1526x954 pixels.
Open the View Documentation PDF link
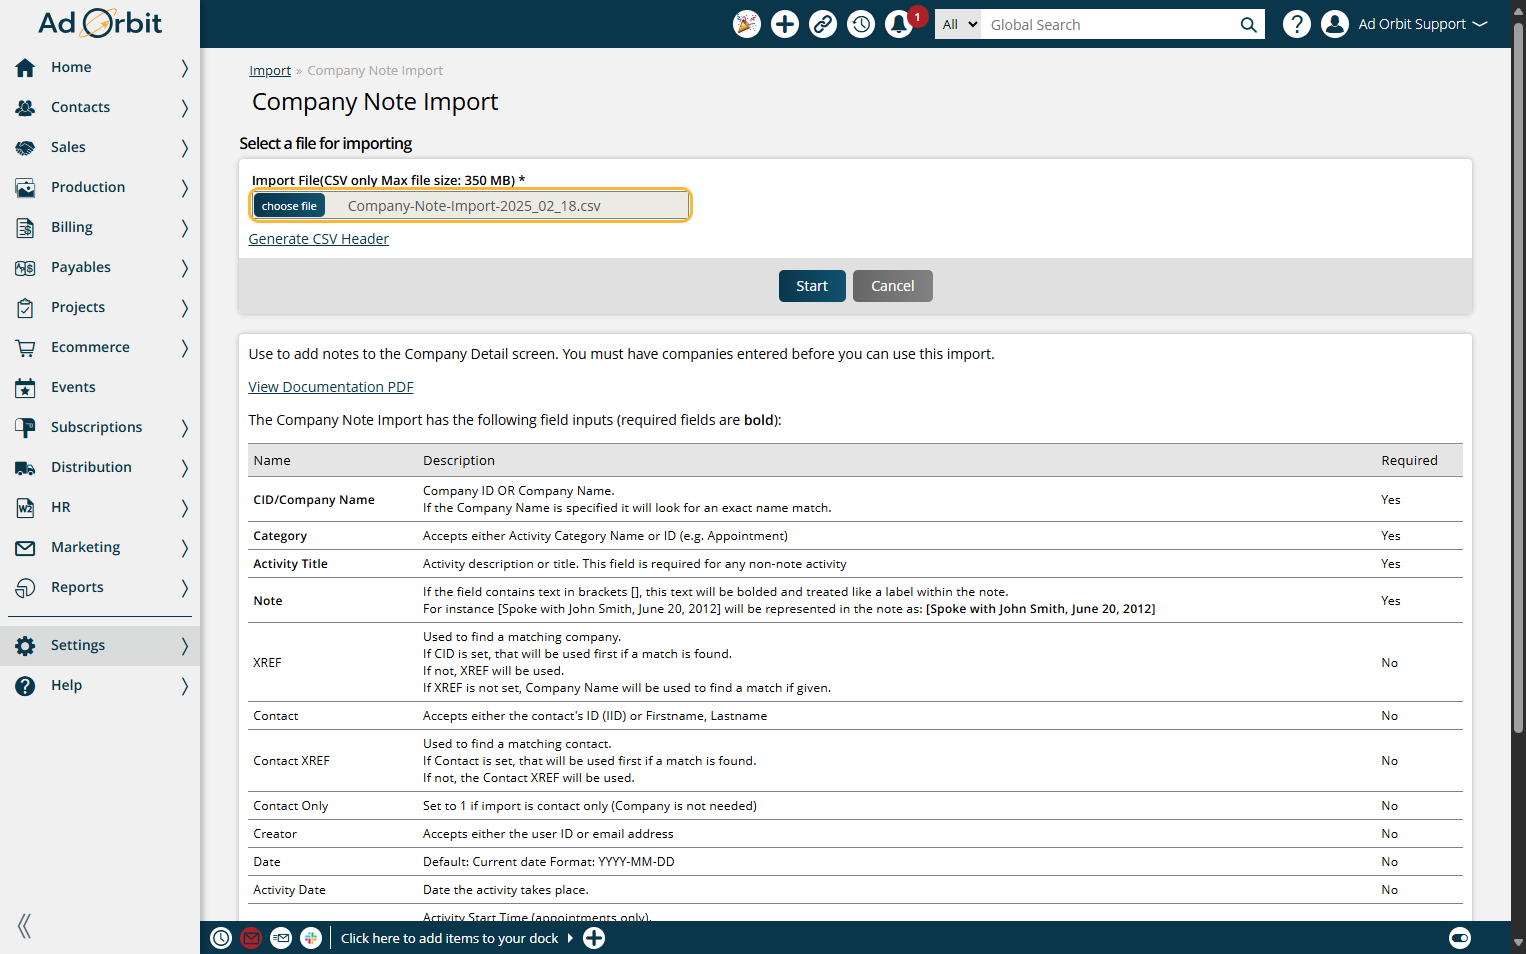(331, 387)
